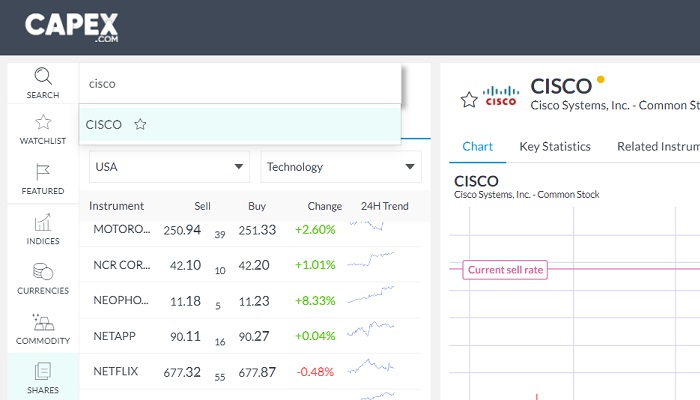Click the CAPEX.com logo
This screenshot has width=700, height=400.
(71, 27)
